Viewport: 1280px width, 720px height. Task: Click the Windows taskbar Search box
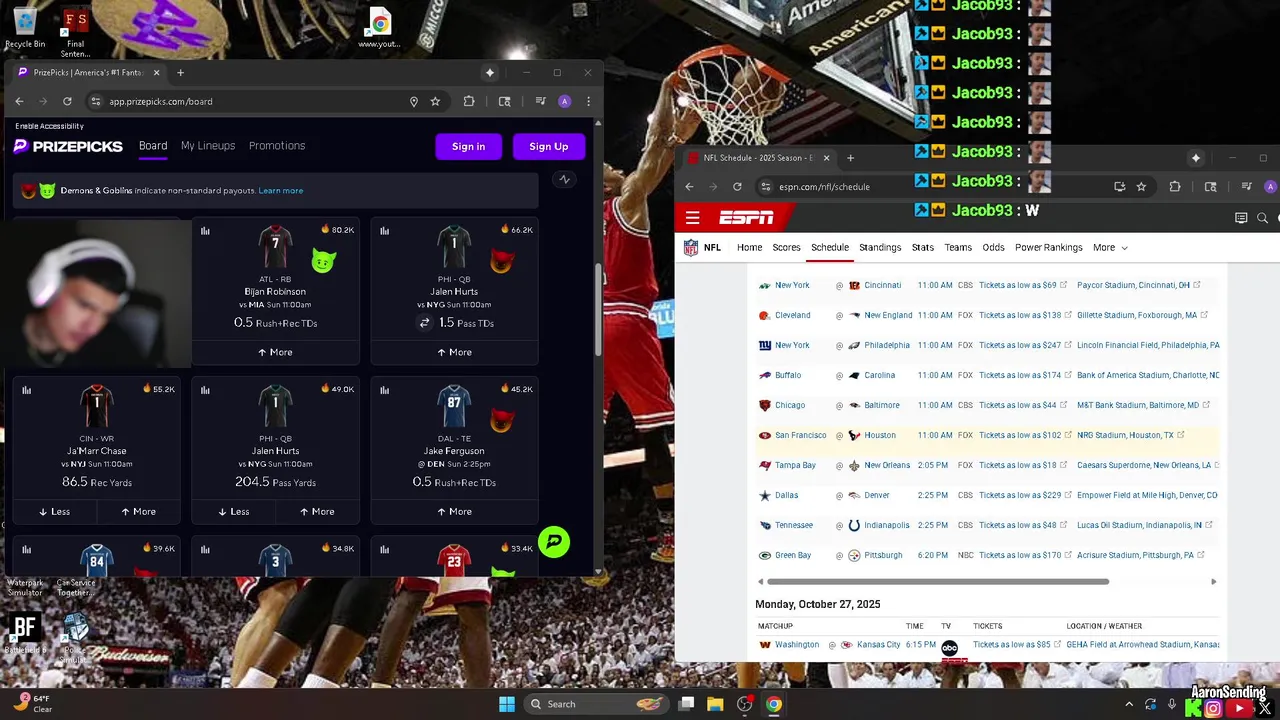pyautogui.click(x=596, y=704)
